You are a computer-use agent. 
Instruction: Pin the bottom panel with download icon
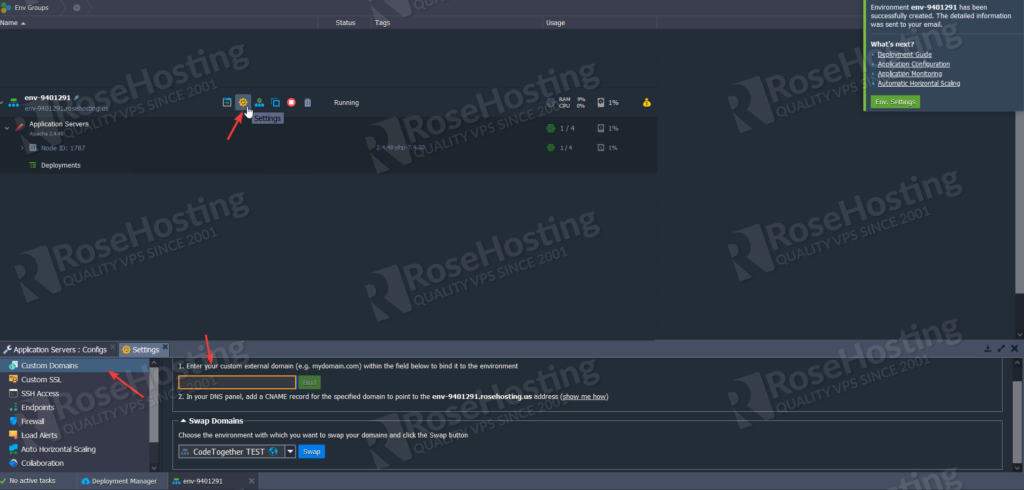point(988,349)
